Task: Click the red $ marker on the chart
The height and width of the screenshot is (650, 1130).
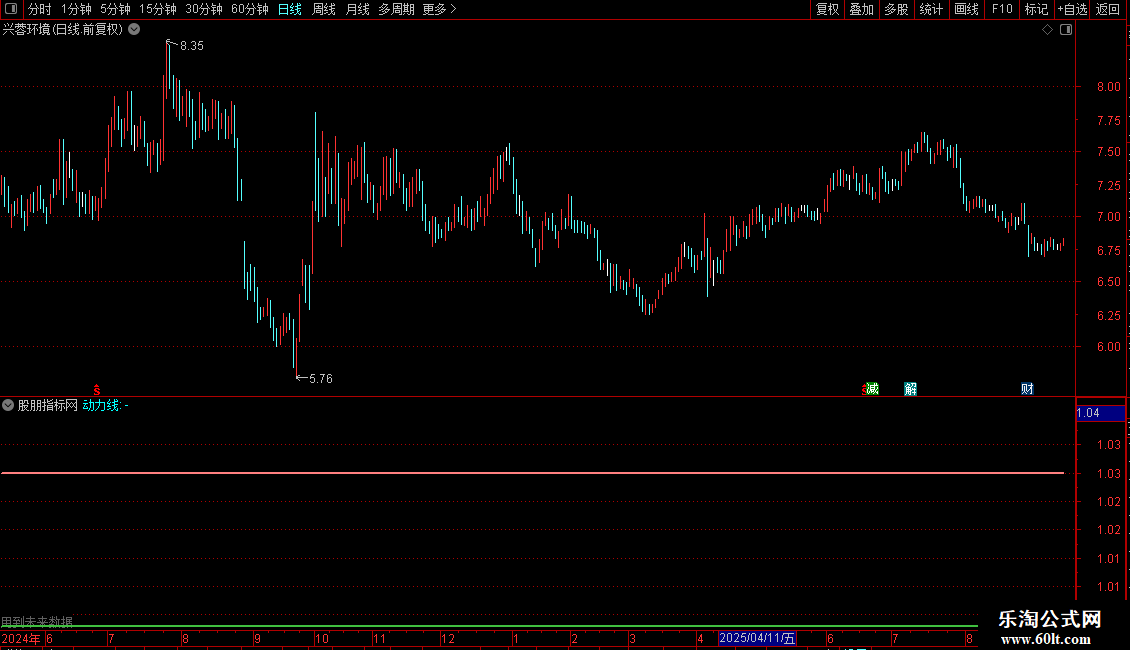Action: tap(97, 389)
